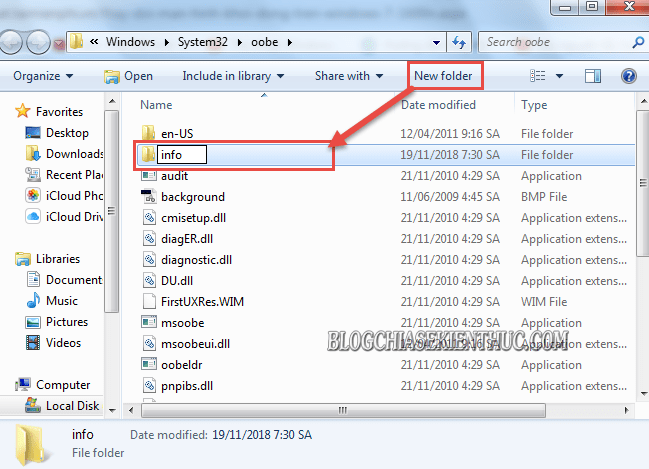This screenshot has height=469, width=649.
Task: Click the horizontal scrollbar thumb
Action: 343,410
